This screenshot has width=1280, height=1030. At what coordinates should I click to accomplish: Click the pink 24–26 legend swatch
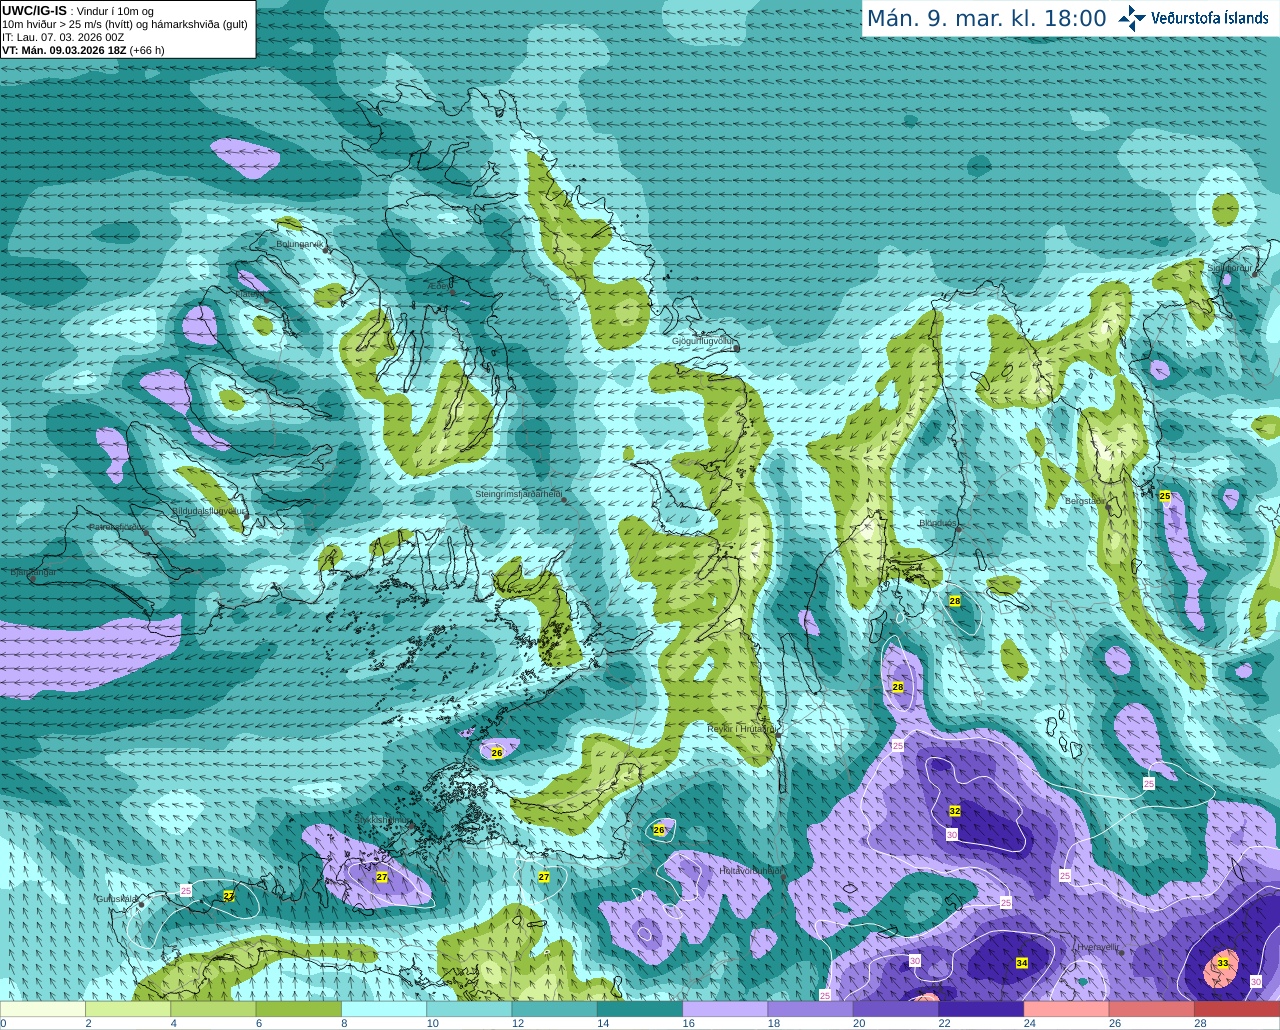(1067, 1009)
